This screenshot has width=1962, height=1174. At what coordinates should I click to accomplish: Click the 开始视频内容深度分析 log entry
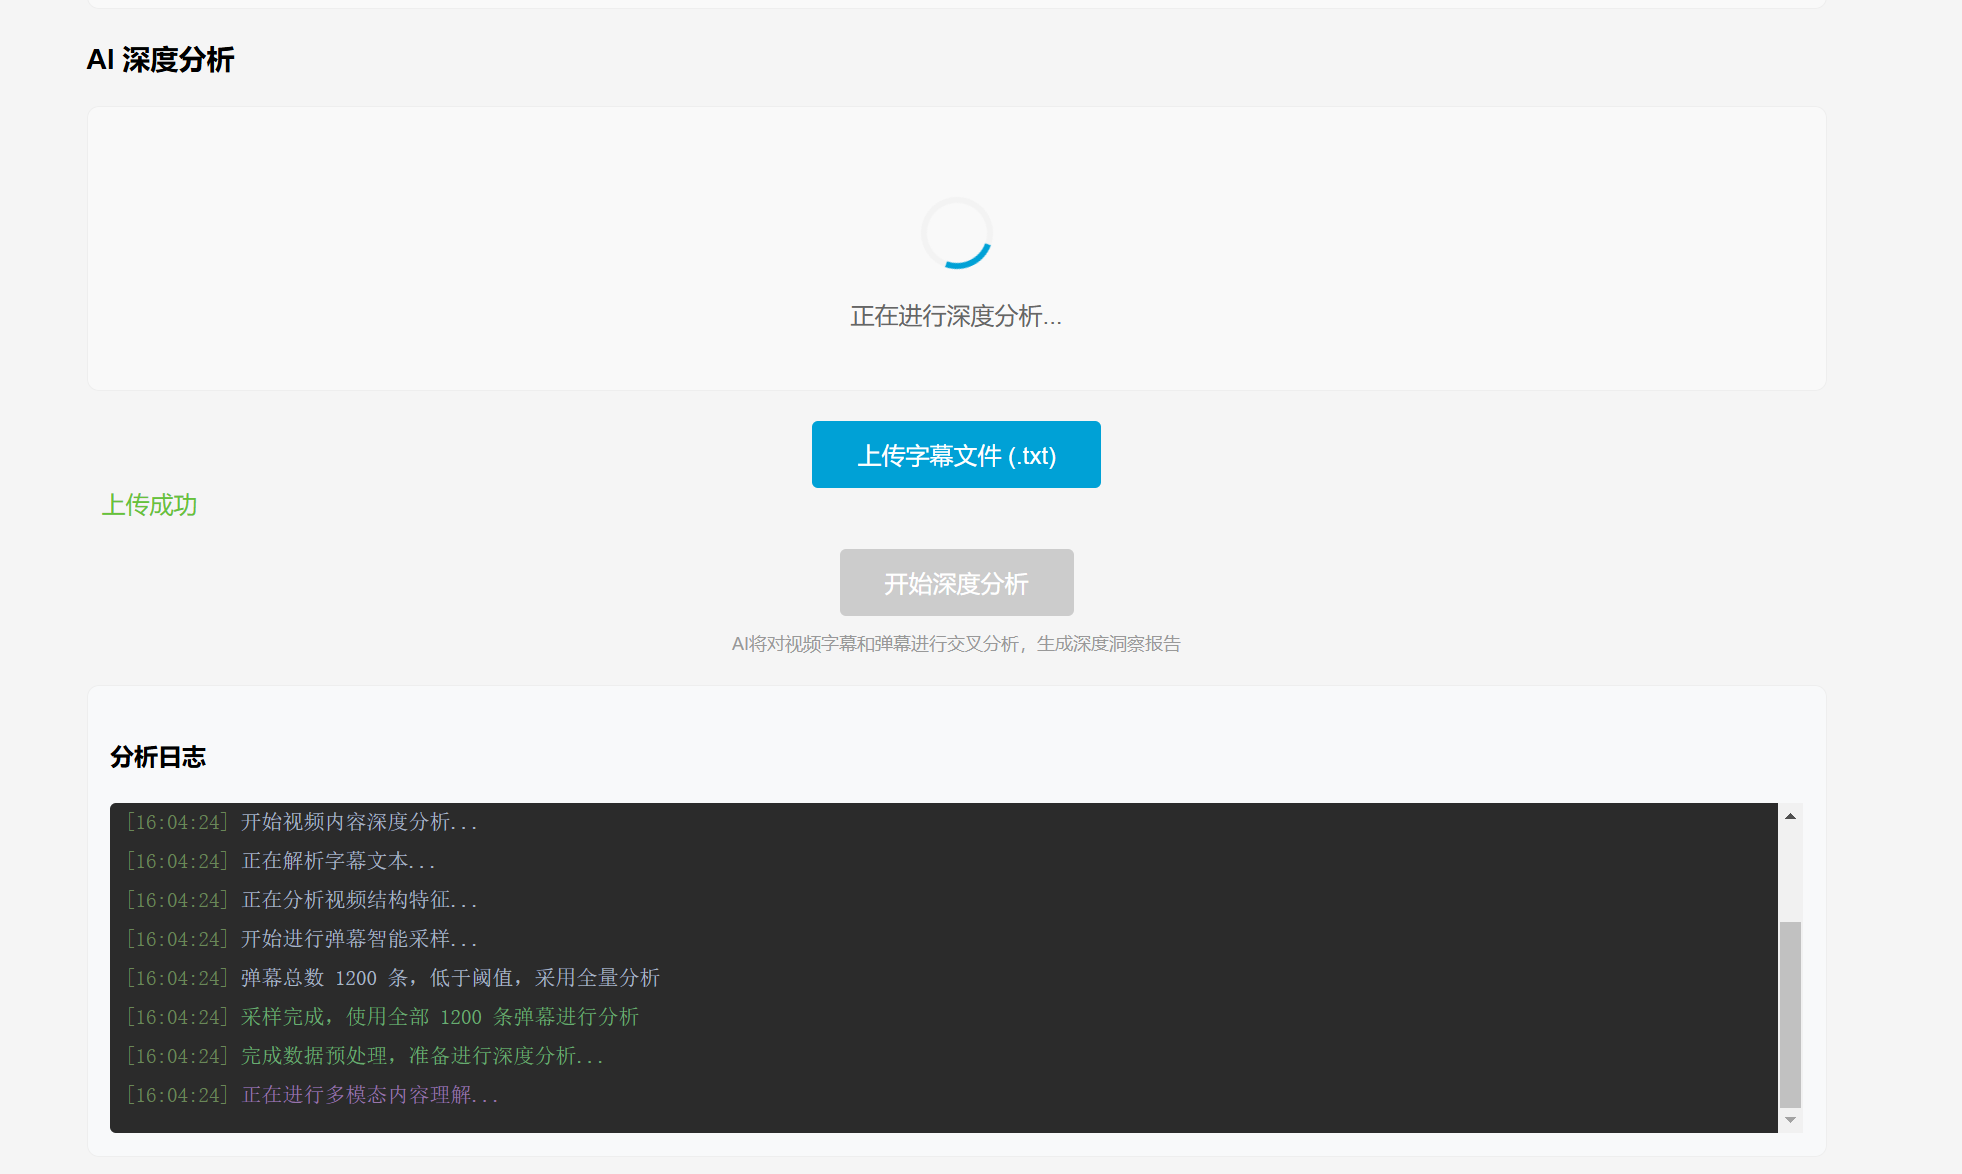point(359,822)
